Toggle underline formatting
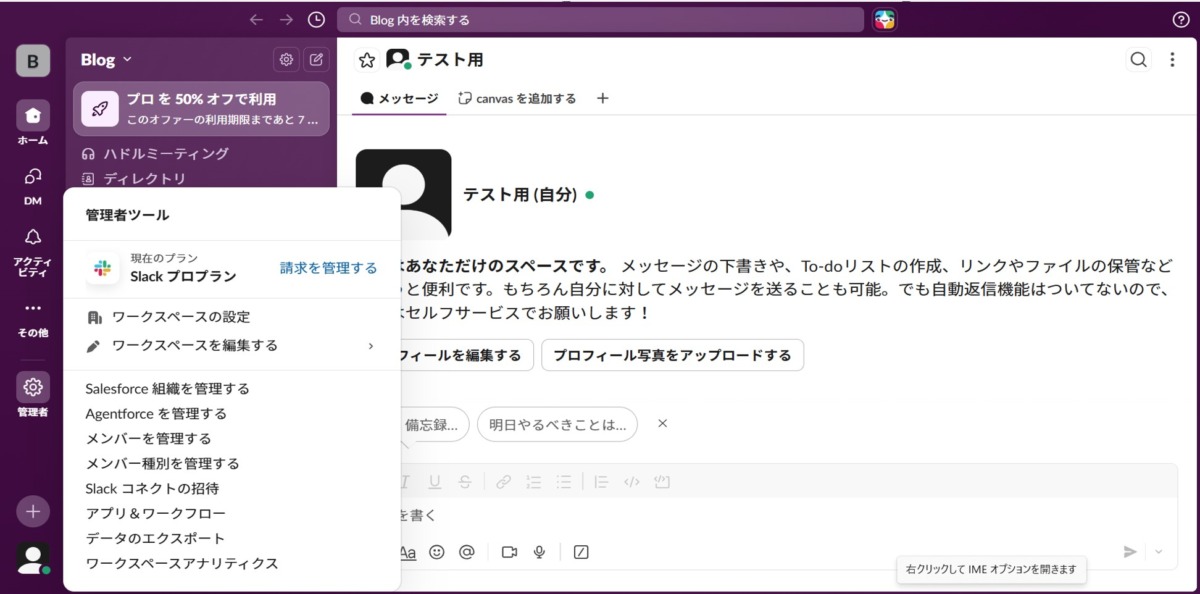The image size is (1200, 594). (434, 481)
